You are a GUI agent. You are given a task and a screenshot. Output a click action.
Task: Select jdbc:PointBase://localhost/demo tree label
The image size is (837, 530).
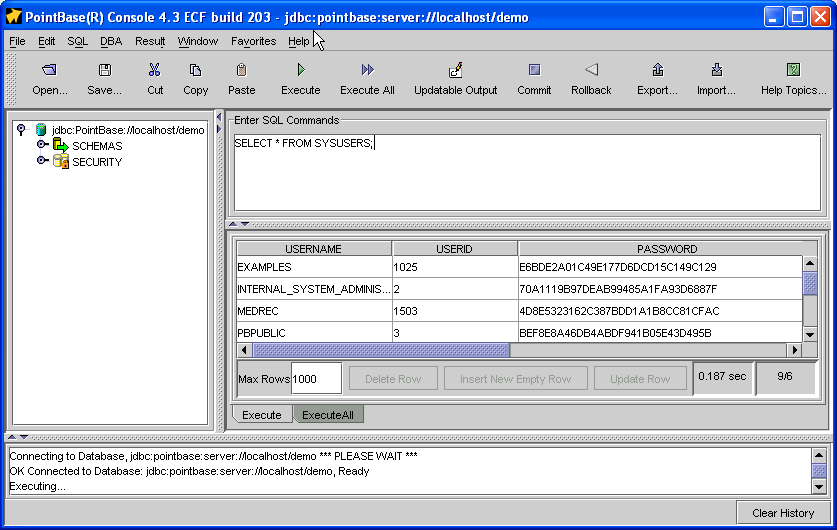point(128,130)
